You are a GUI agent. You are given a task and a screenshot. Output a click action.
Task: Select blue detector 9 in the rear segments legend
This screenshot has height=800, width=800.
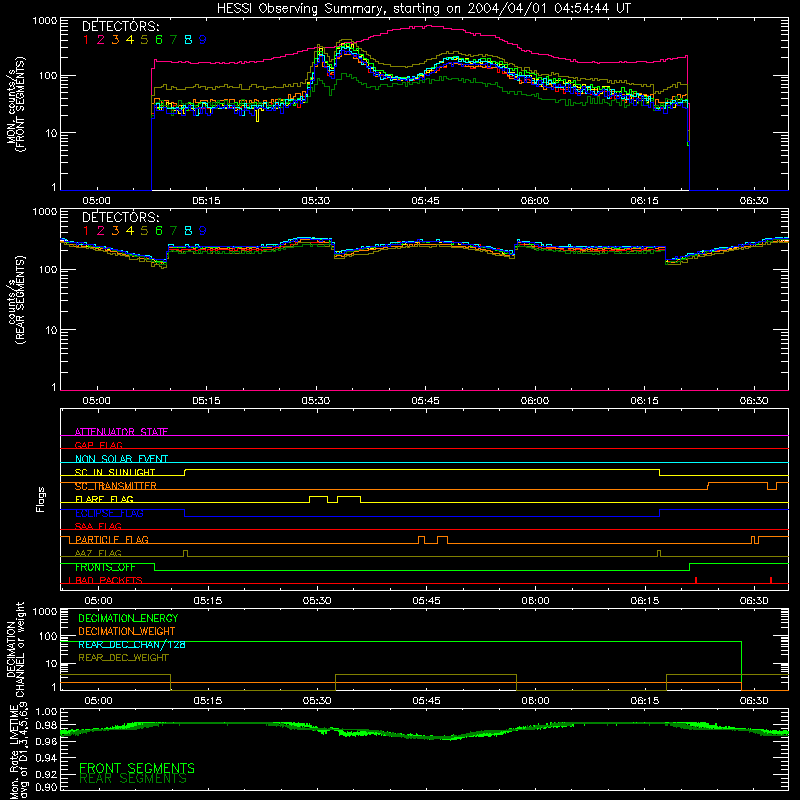(203, 231)
